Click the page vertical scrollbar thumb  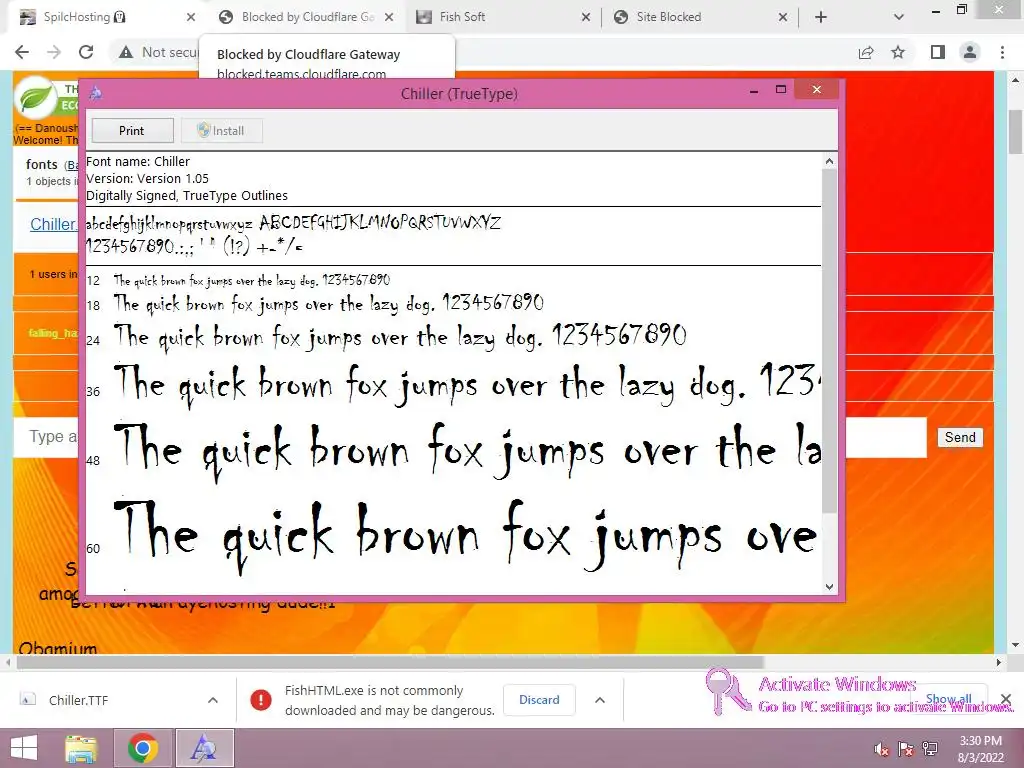pos(1016,132)
